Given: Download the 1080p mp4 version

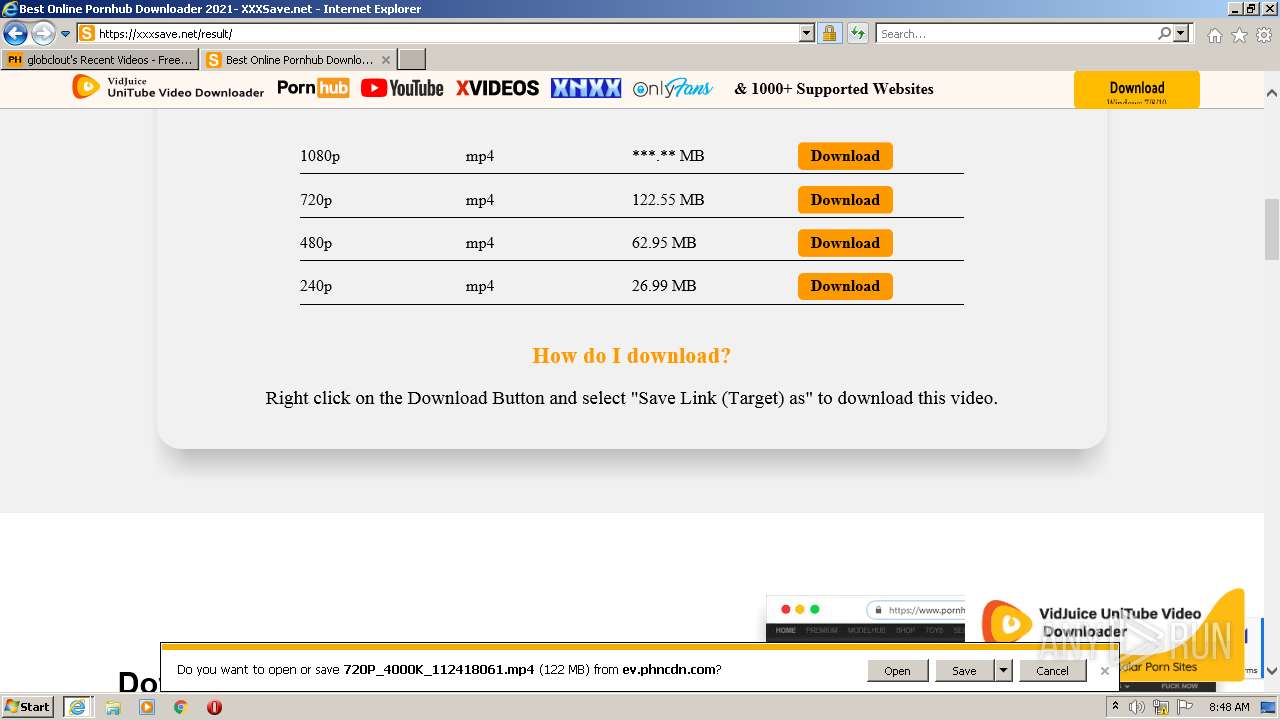Looking at the screenshot, I should [845, 156].
